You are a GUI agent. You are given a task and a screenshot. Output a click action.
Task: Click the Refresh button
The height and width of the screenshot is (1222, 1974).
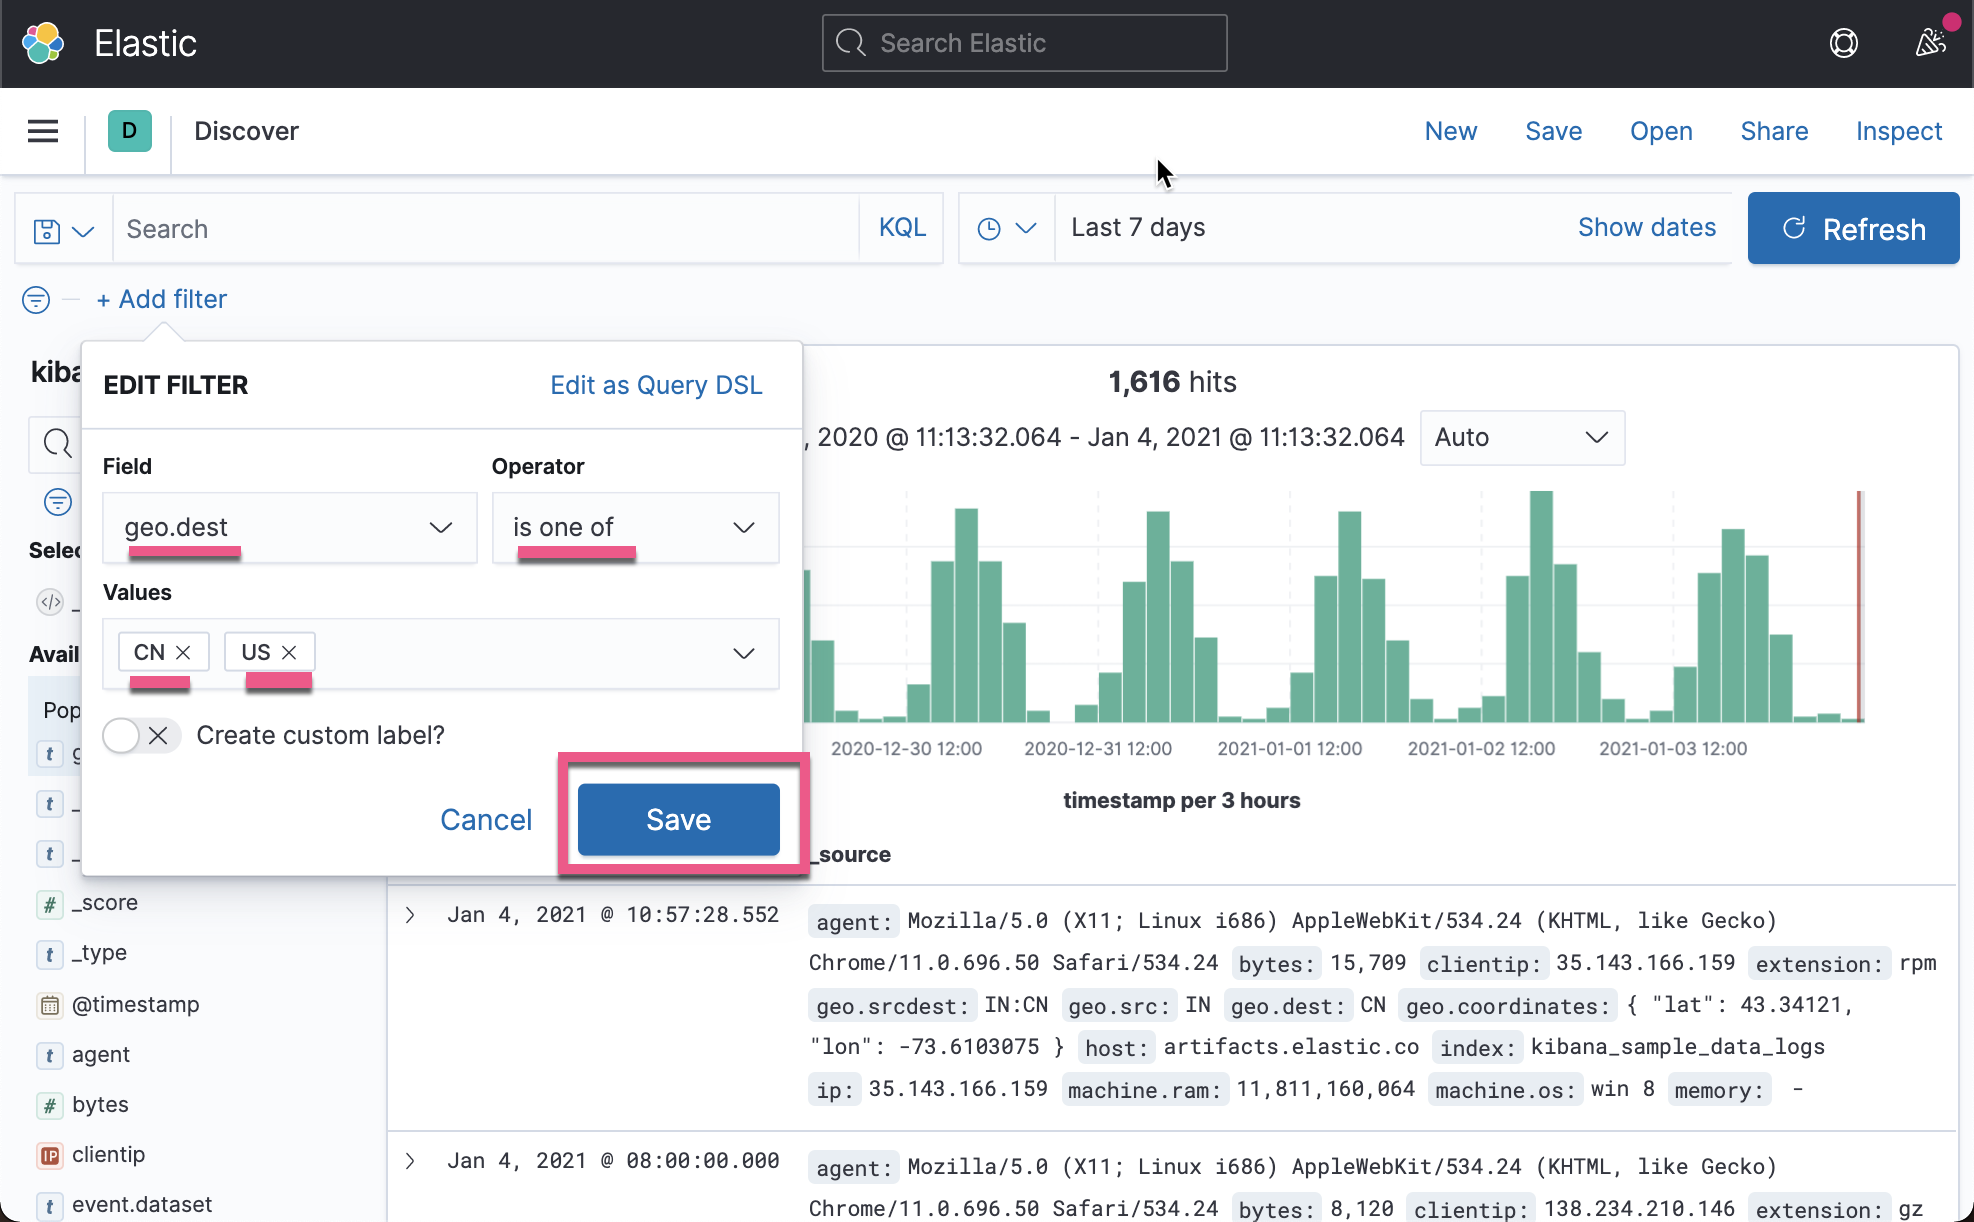(x=1853, y=228)
